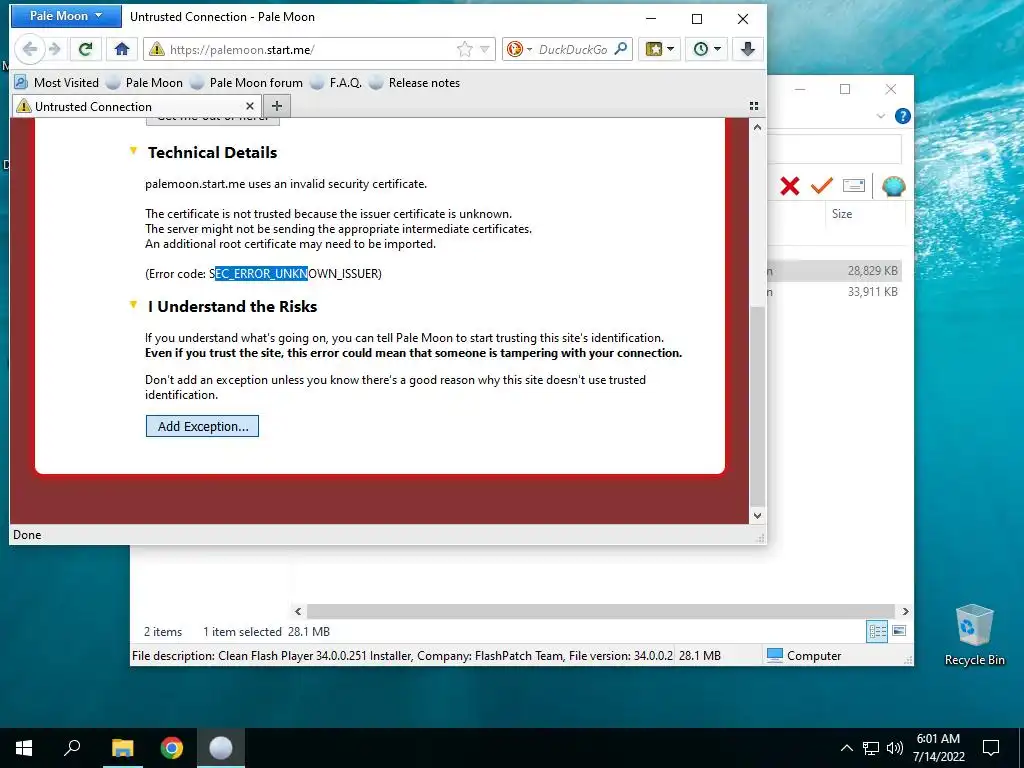
Task: Click the page scrollbar up arrow
Action: tap(757, 127)
